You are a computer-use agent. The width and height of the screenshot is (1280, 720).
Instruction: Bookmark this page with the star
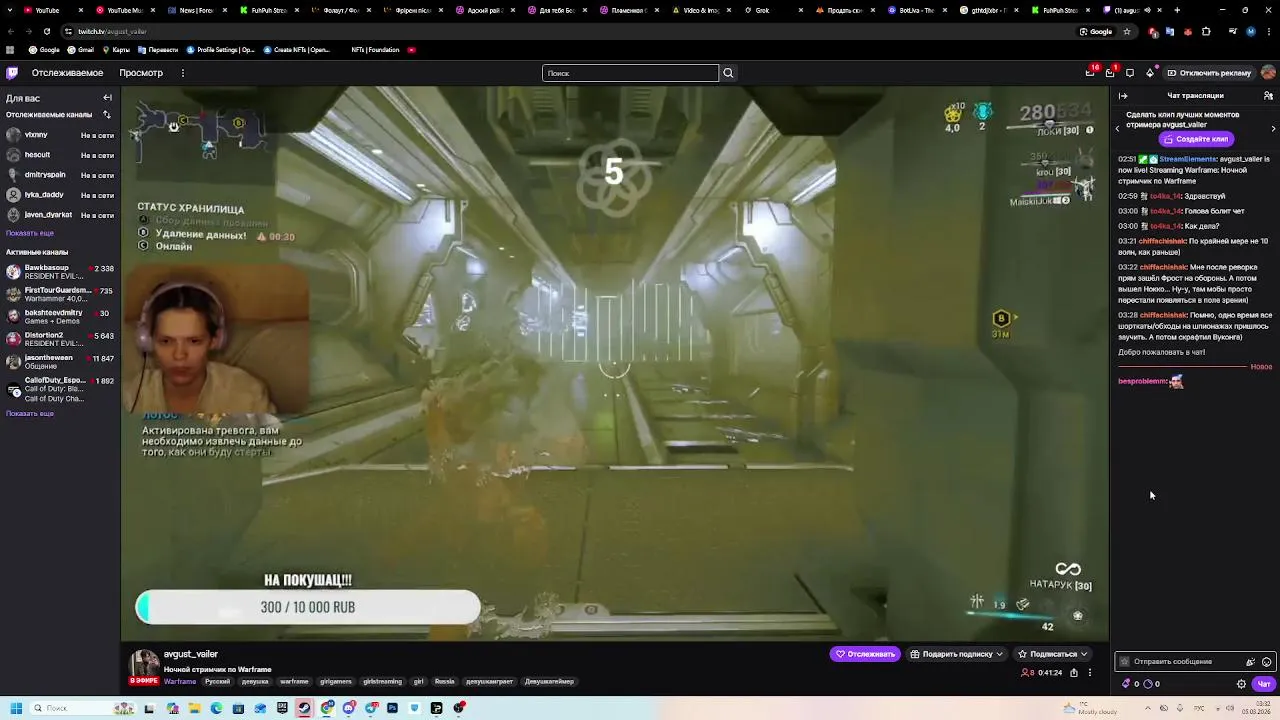coord(1127,31)
